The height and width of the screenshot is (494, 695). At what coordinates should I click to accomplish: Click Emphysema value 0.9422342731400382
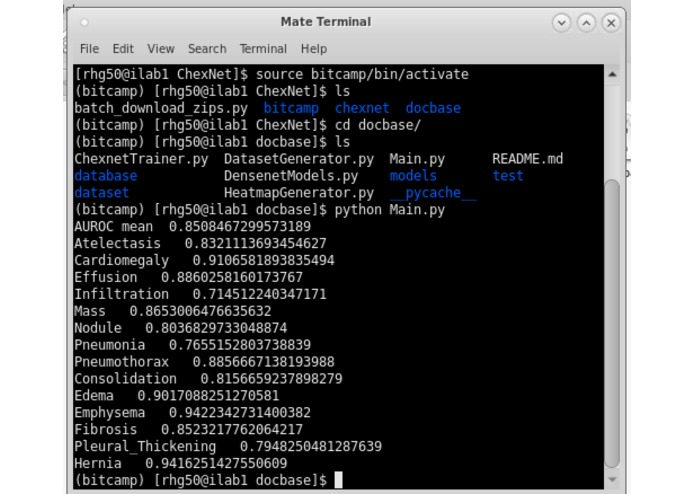click(x=240, y=412)
